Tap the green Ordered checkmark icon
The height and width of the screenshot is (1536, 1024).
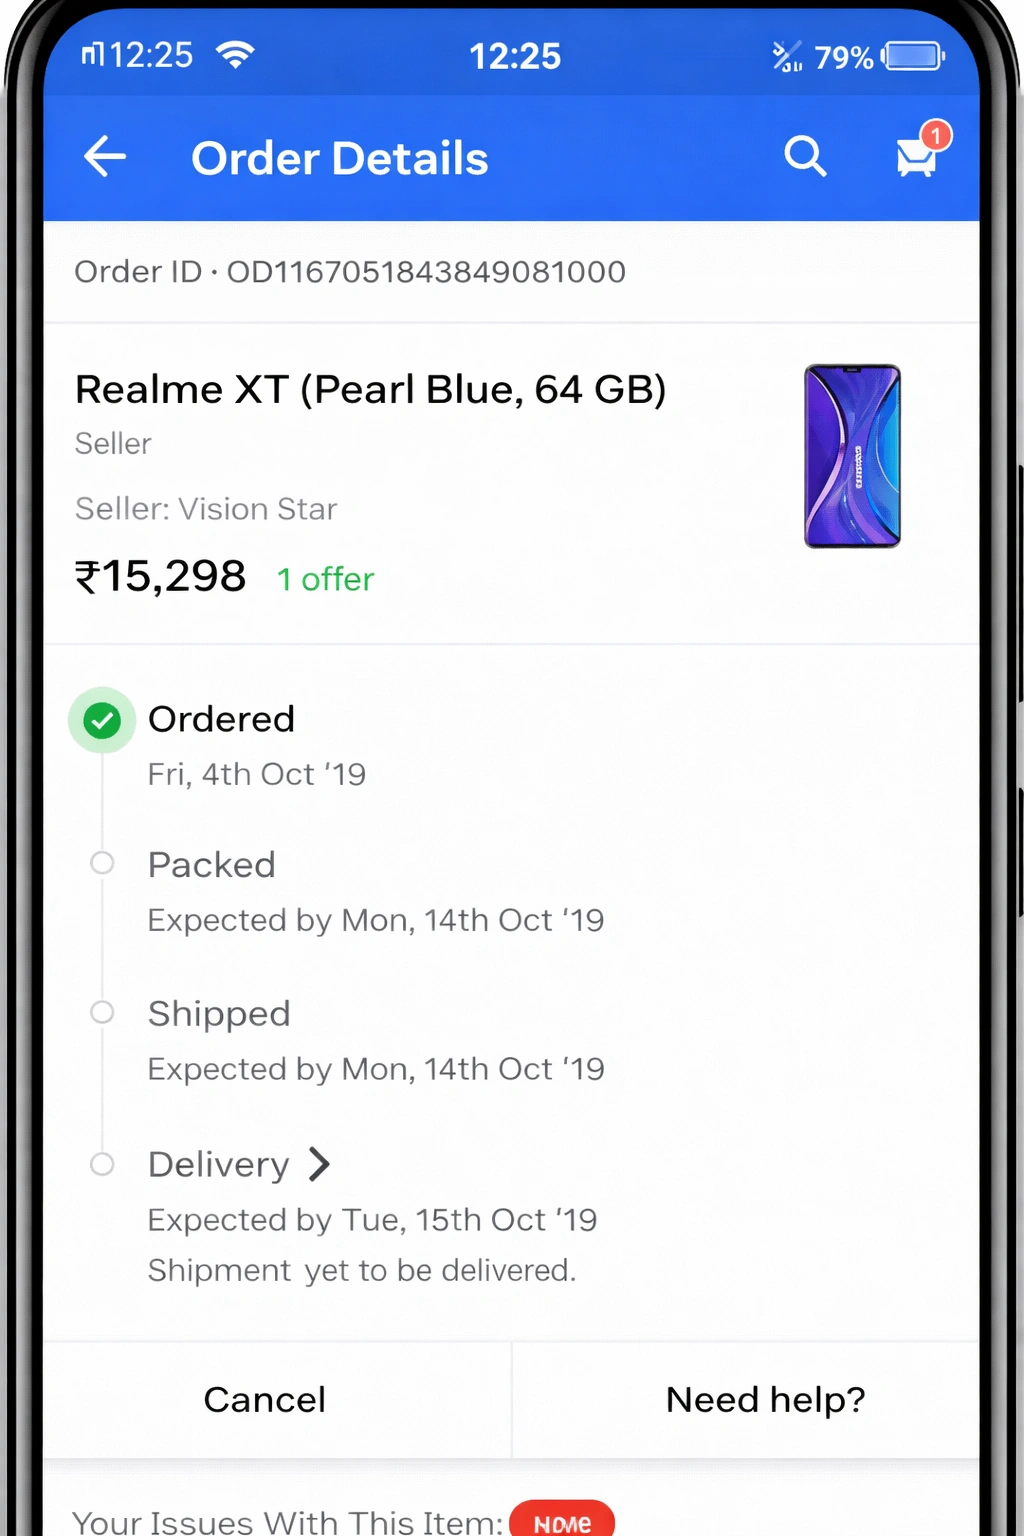[x=102, y=720]
